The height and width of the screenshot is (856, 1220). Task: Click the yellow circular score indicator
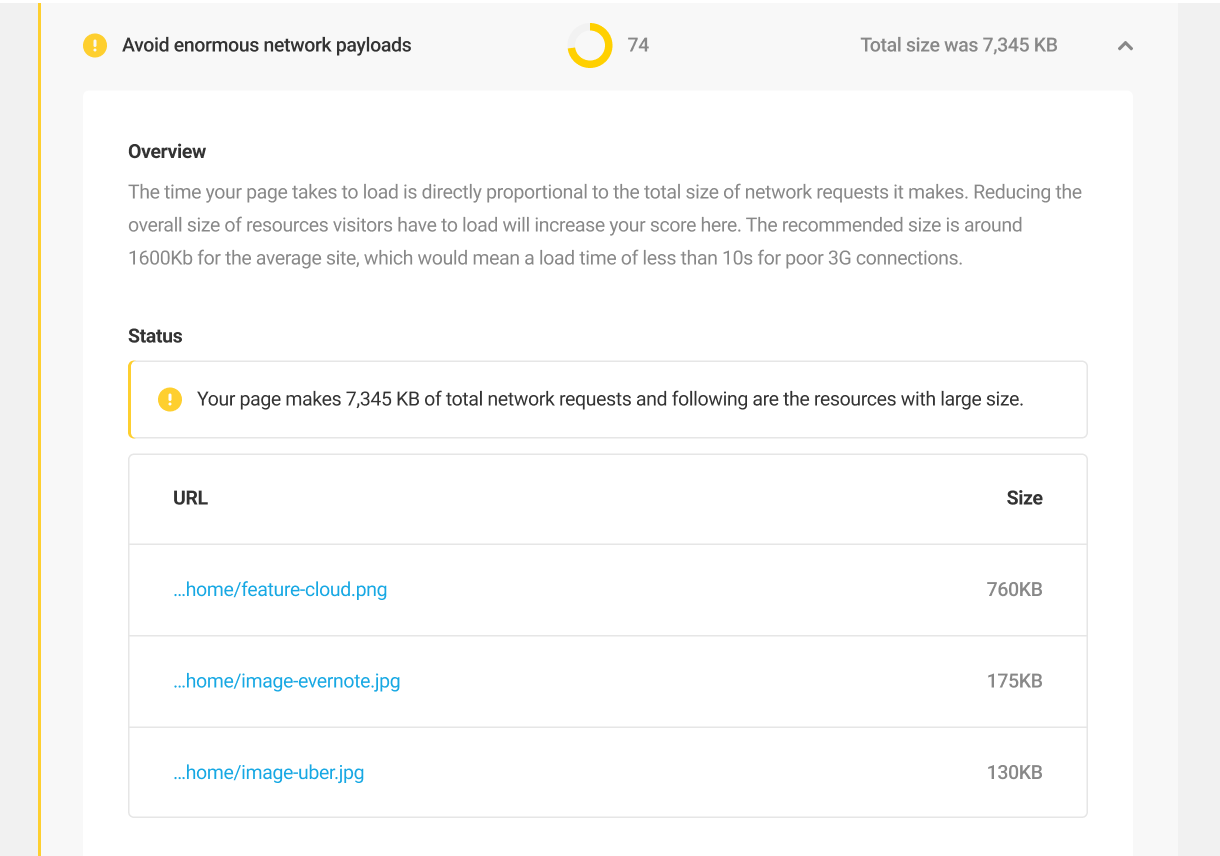click(588, 45)
